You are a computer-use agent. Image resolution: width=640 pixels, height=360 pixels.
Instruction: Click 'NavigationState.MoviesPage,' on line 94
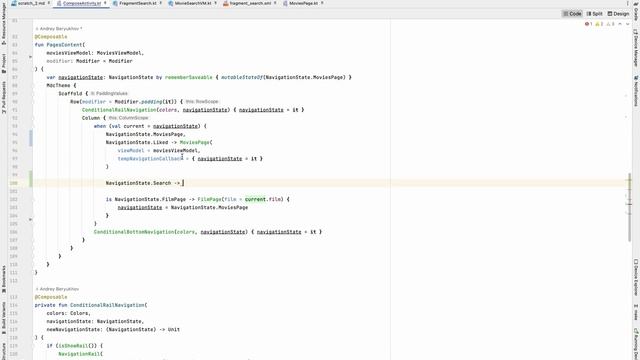click(146, 134)
